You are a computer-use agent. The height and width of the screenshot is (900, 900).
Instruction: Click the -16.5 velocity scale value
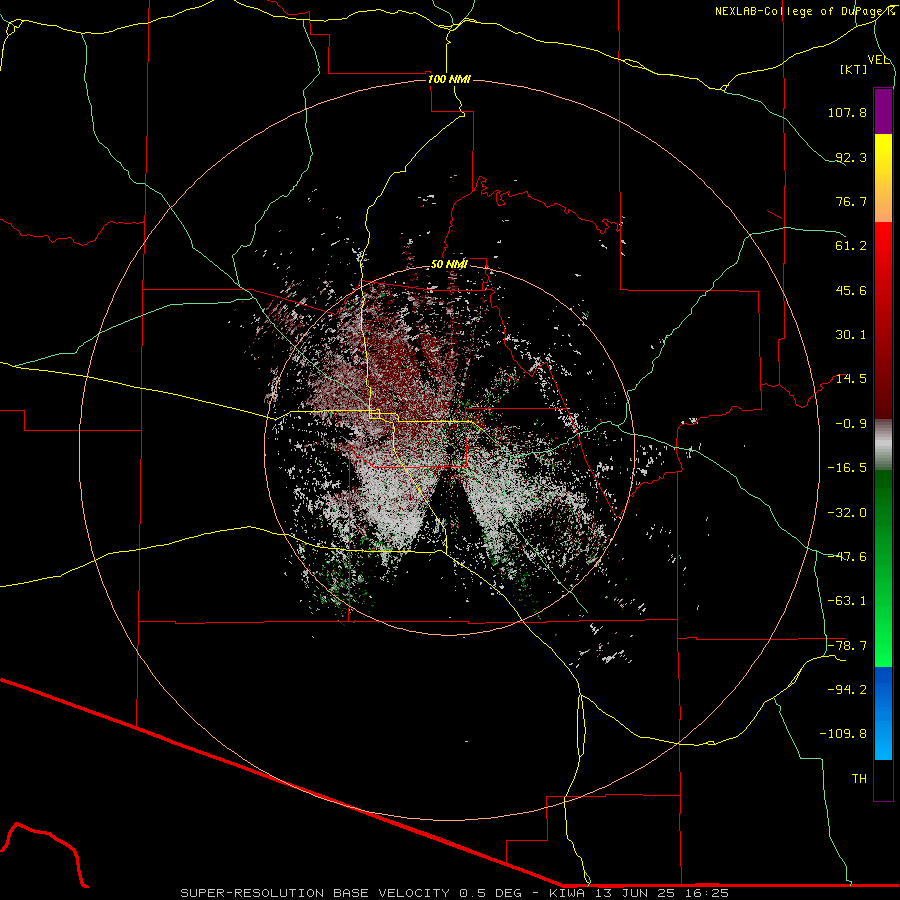tap(847, 468)
